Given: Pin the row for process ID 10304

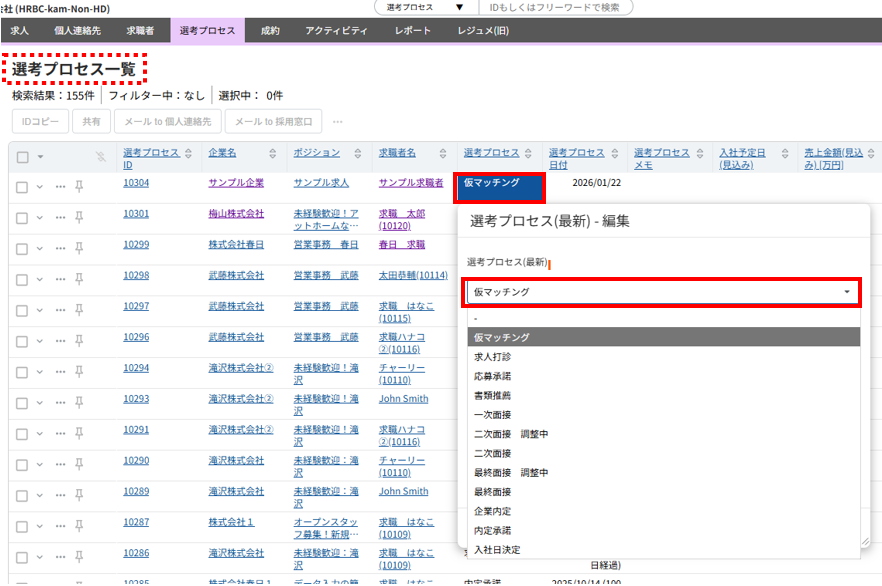Looking at the screenshot, I should [x=79, y=187].
